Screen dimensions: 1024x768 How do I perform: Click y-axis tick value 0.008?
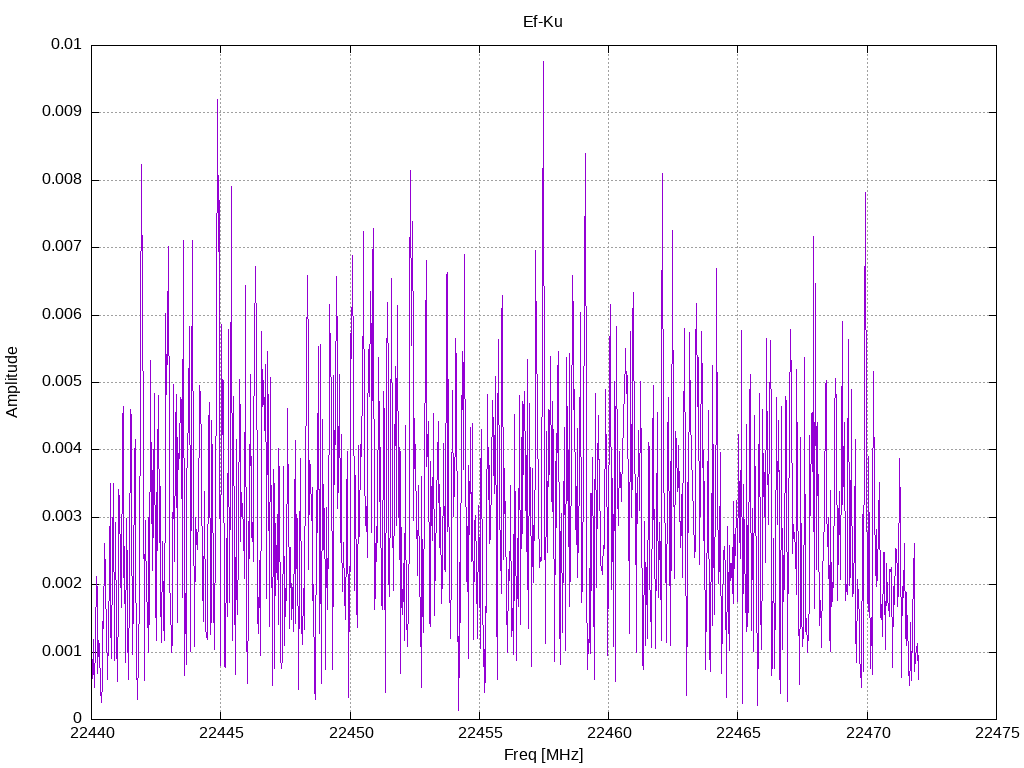coord(62,180)
